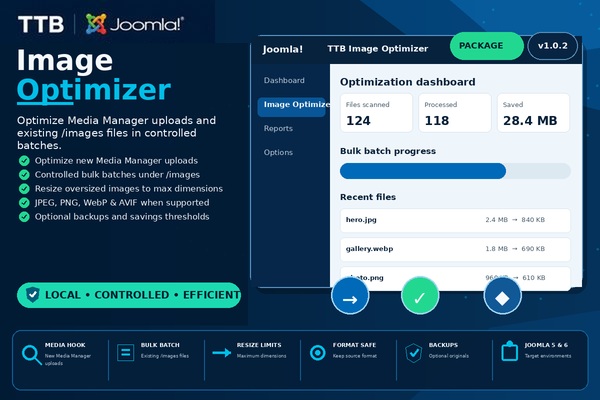The image size is (600, 400).
Task: Click TTB Image Optimizer header title
Action: (378, 49)
